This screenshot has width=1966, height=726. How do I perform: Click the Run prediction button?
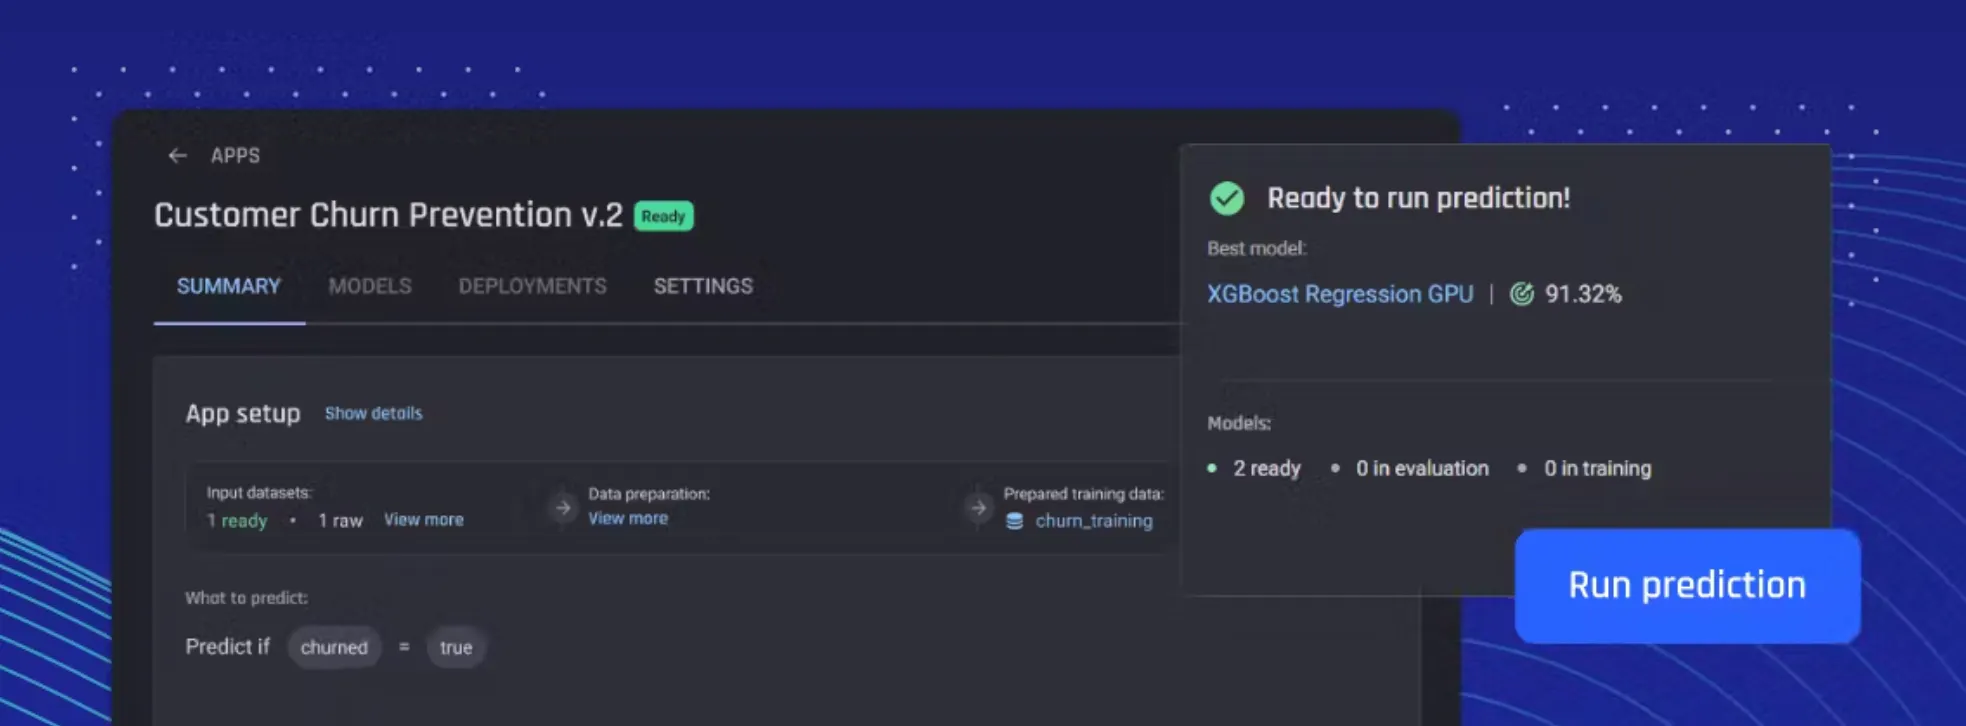[1687, 585]
